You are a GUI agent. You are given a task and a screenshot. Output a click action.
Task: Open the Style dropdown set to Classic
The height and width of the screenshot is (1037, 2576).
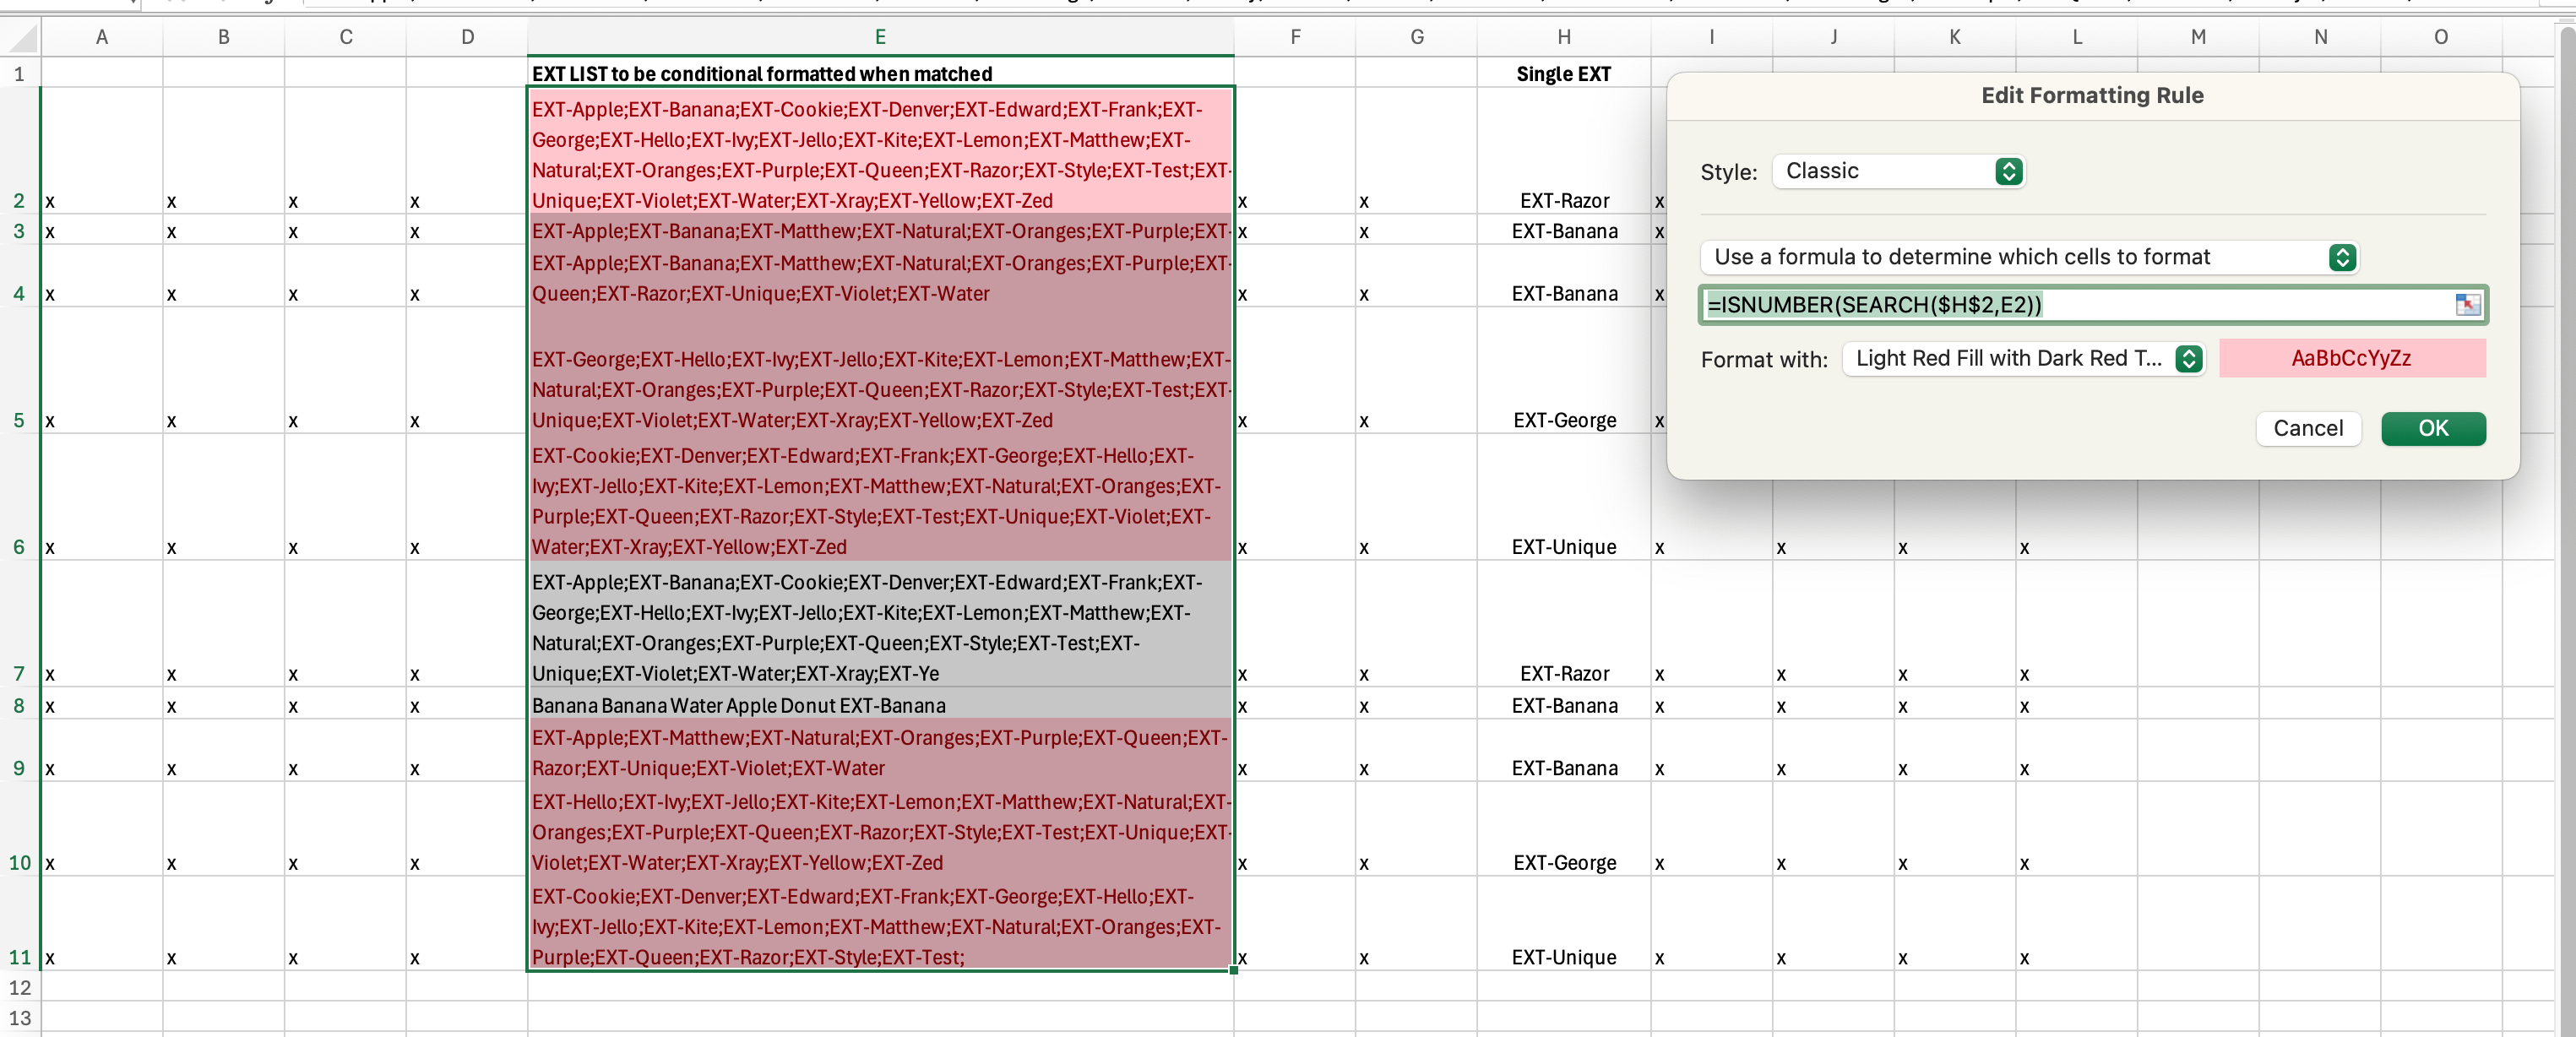tap(1898, 171)
